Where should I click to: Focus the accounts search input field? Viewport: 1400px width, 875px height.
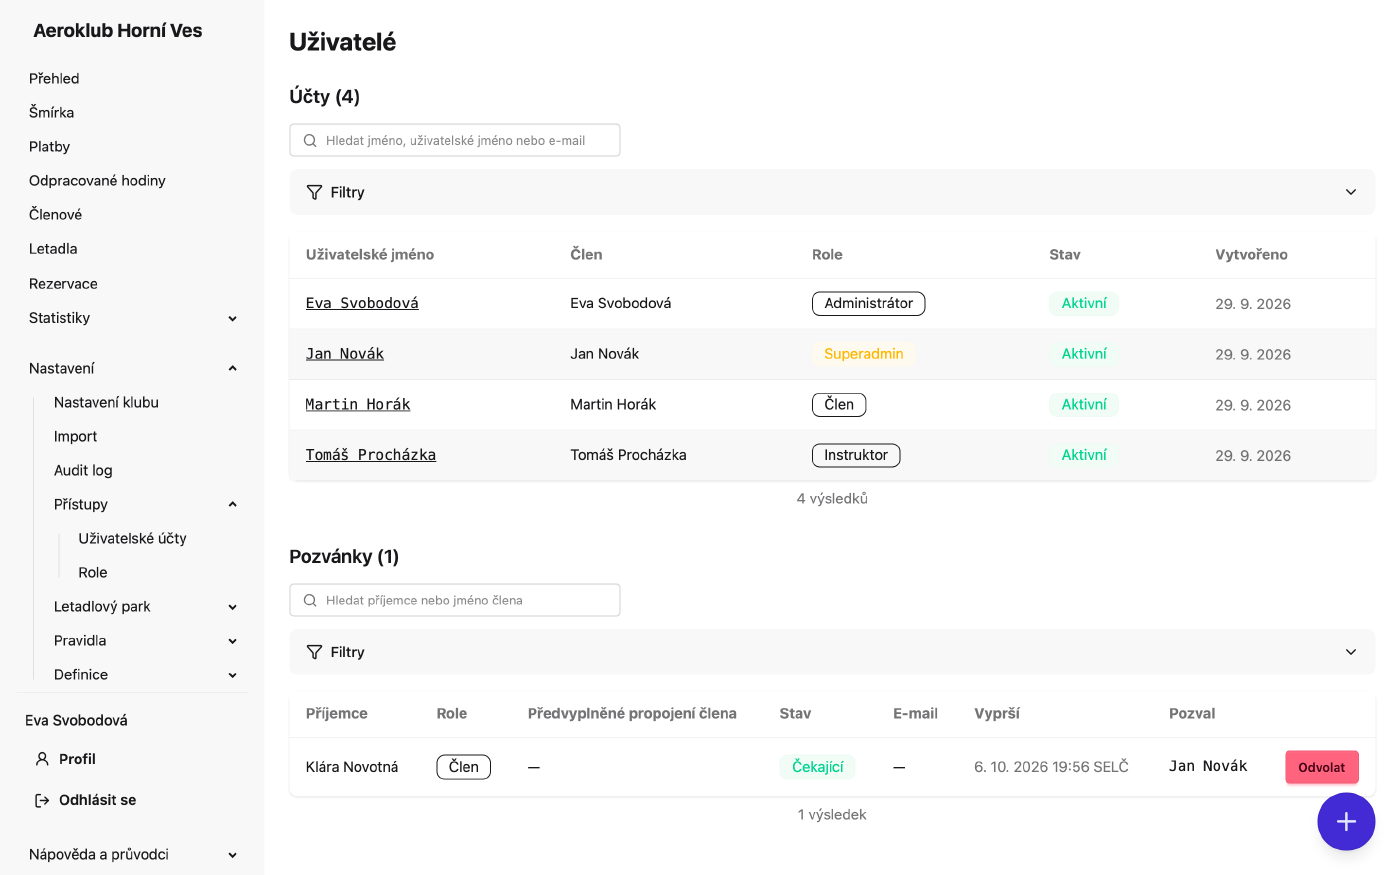[455, 140]
